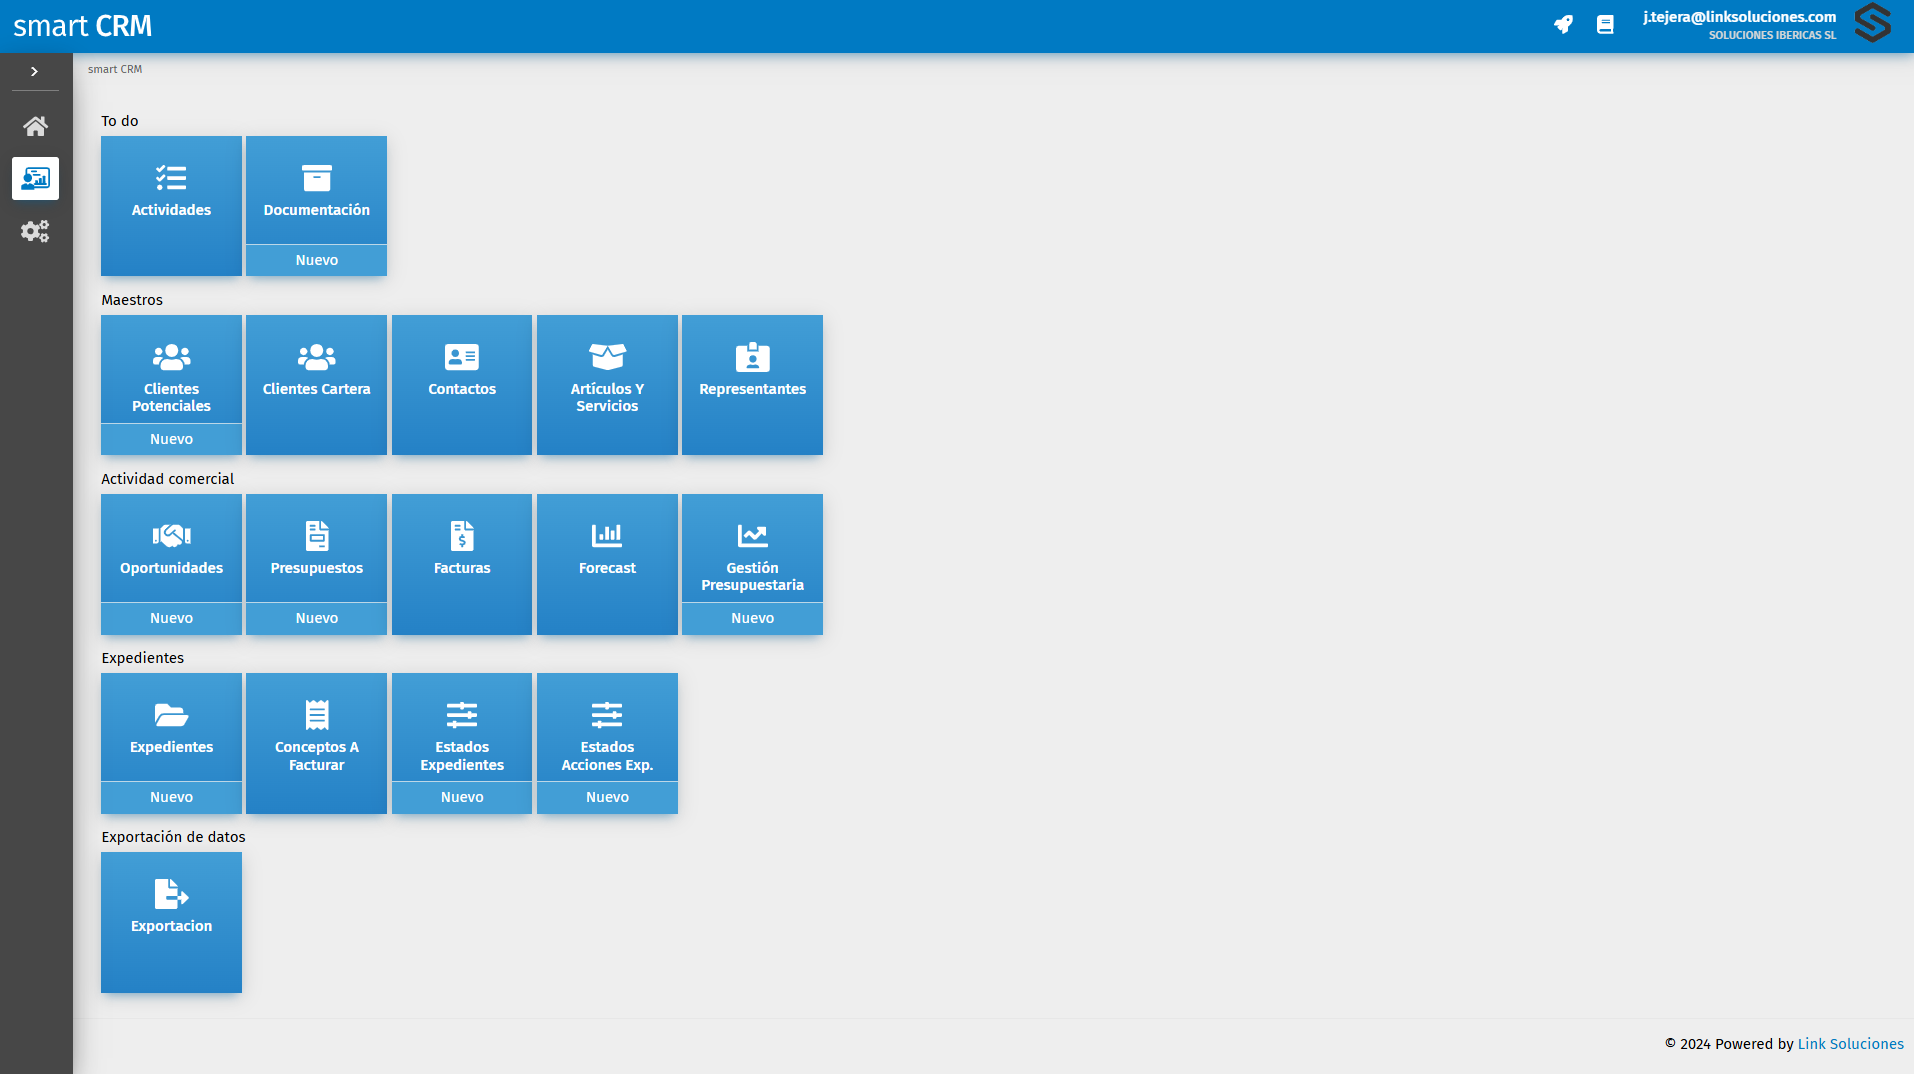Click the rocket icon in top bar
1914x1074 pixels.
pos(1563,25)
